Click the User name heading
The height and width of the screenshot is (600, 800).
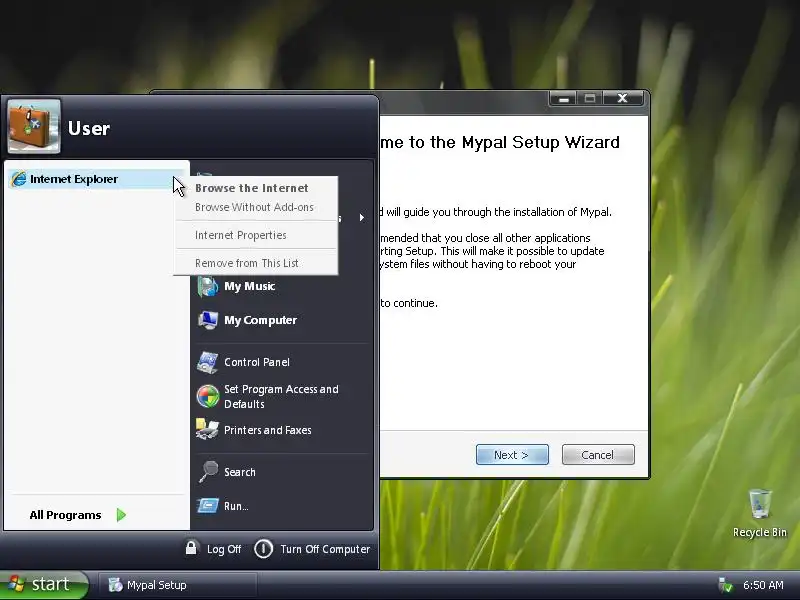(x=89, y=129)
